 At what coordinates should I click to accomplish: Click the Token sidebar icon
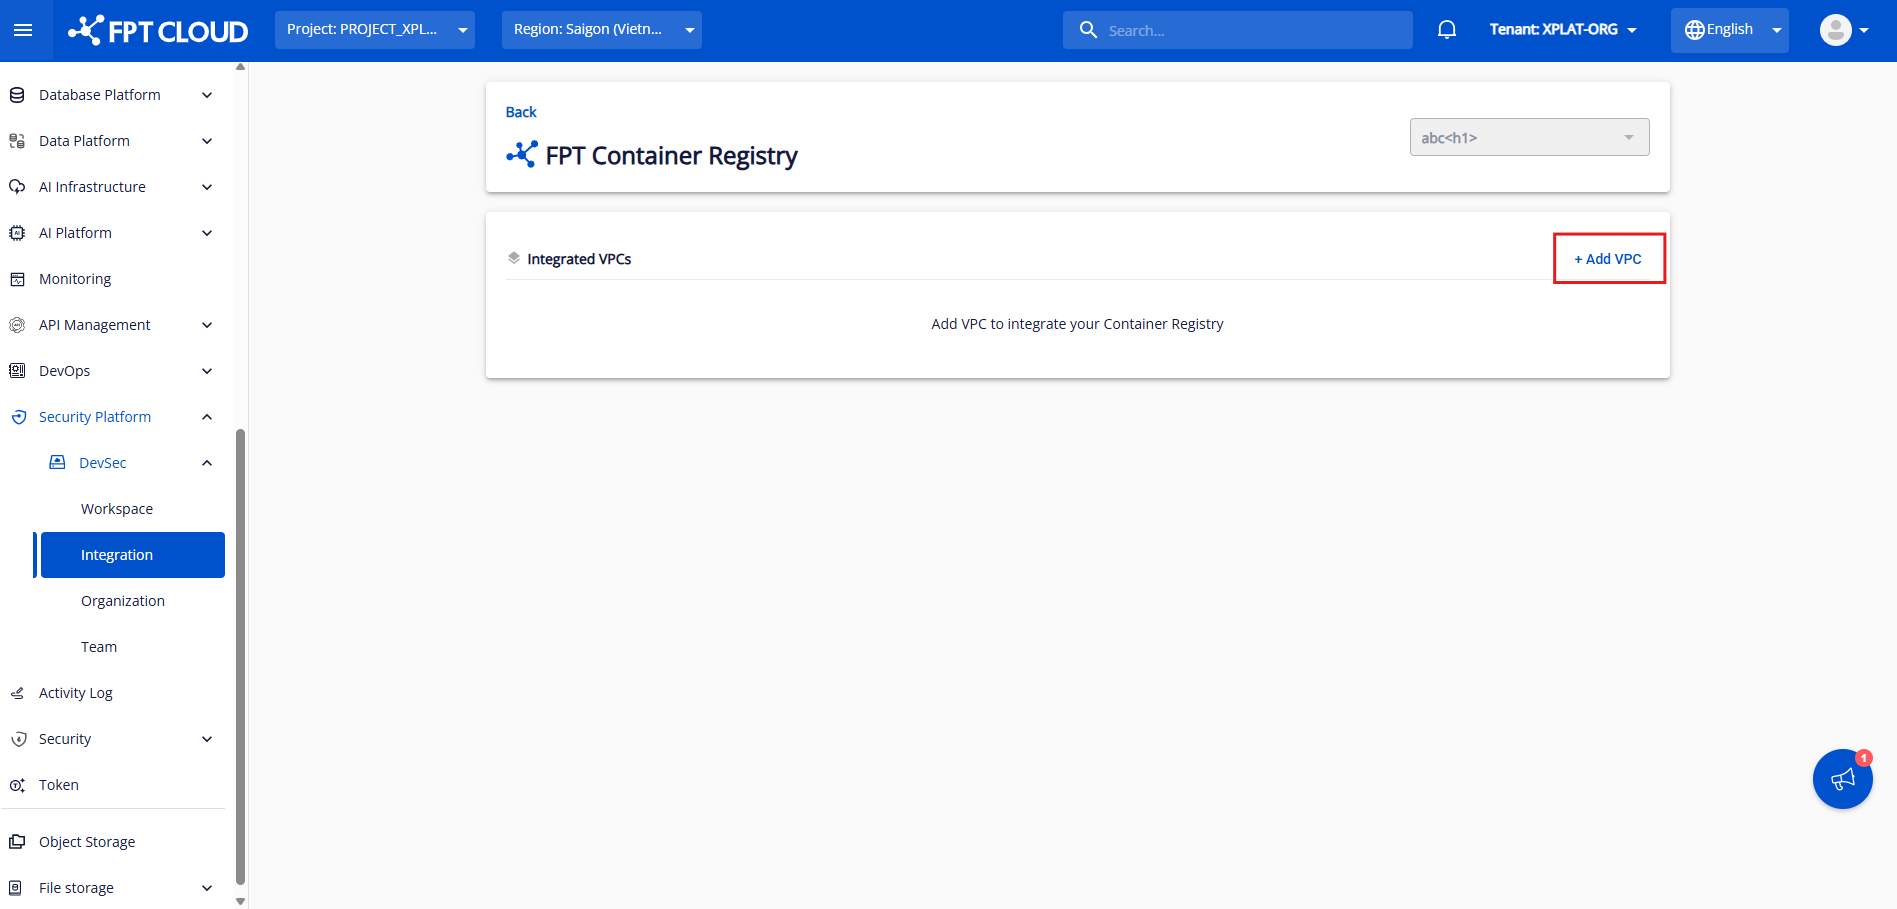pos(17,785)
